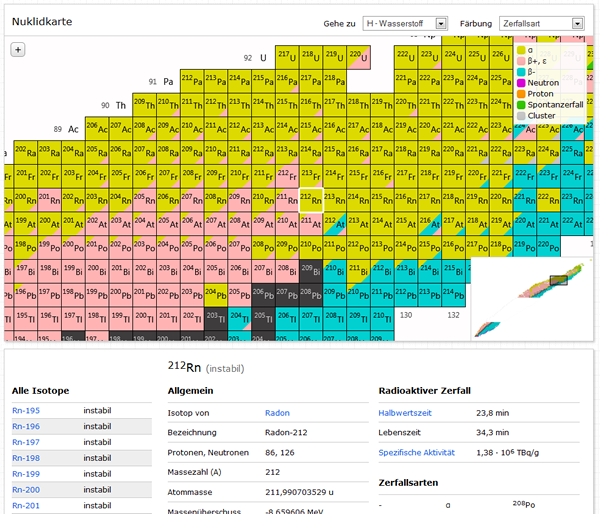Open the Rn-201 isotope link
Screen dimensions: 600x514
(x=26, y=506)
